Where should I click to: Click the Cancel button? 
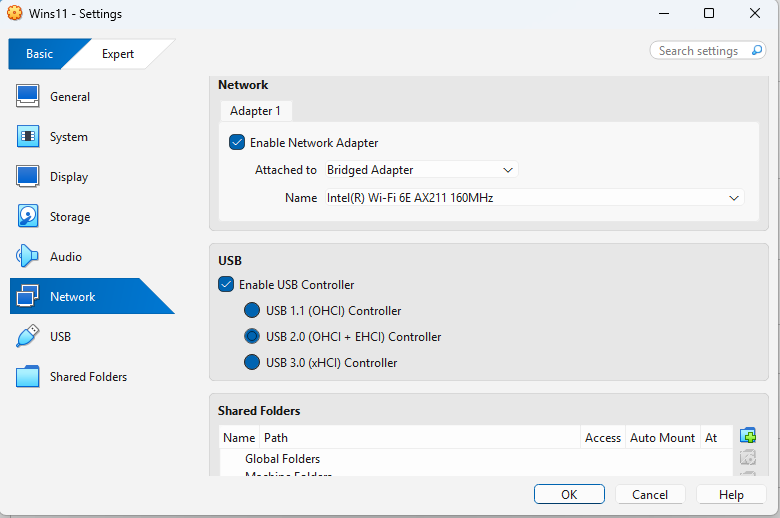tap(650, 494)
